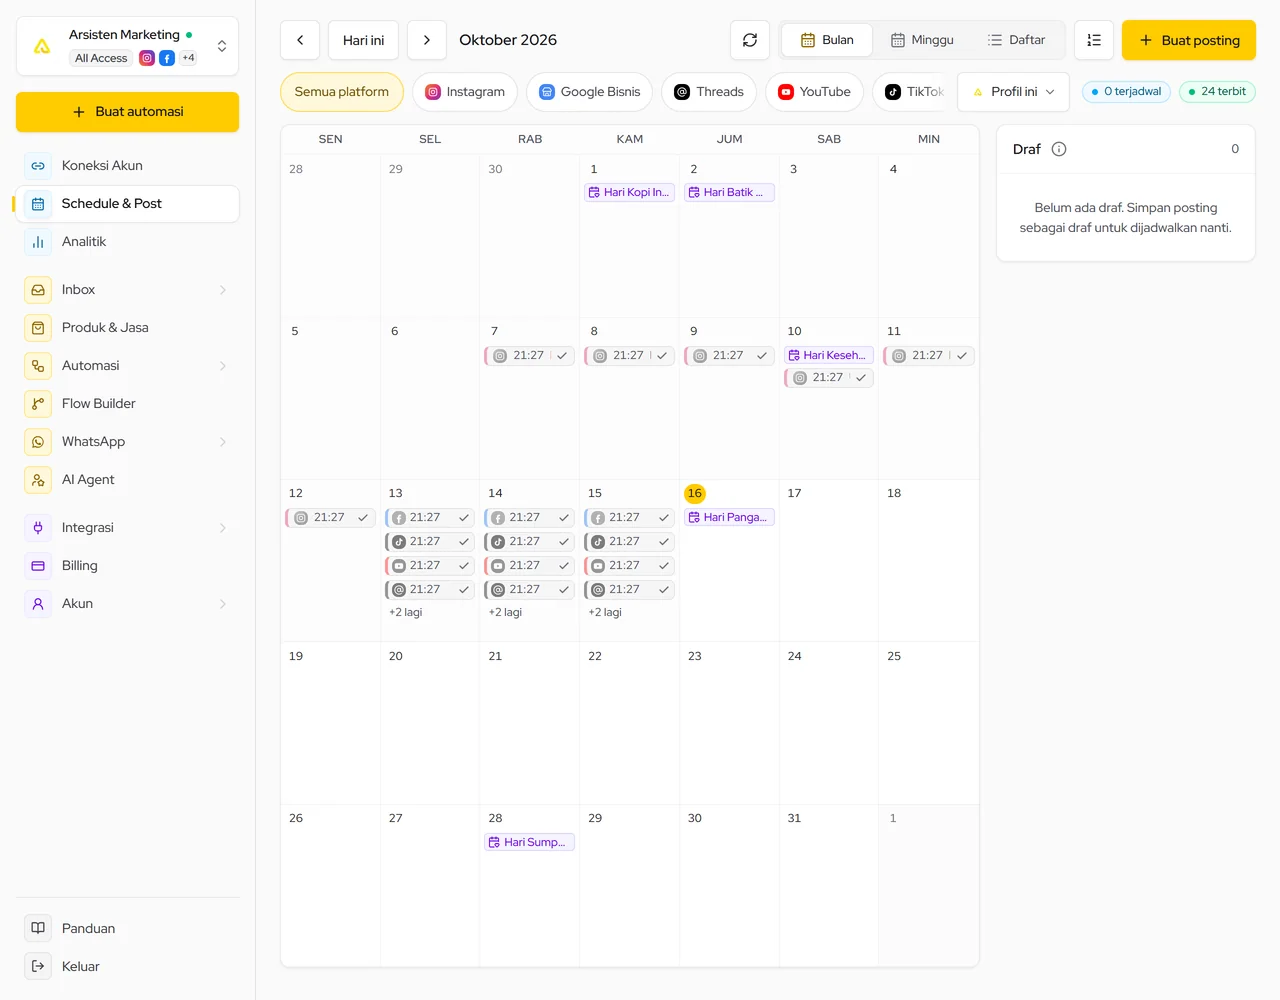
Task: Filter posts by Instagram
Action: coord(465,92)
